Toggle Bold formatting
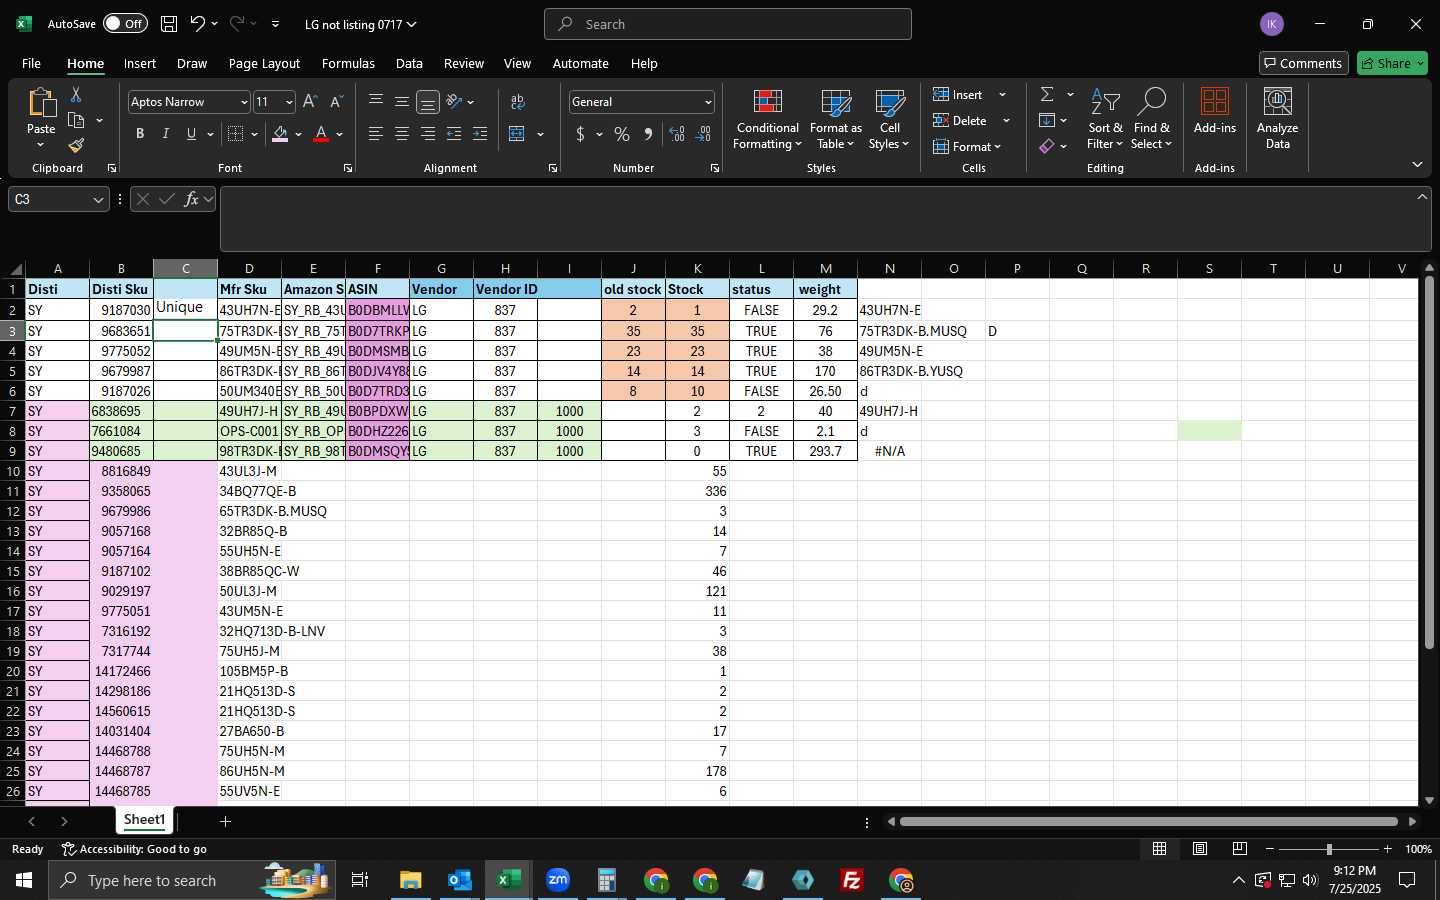This screenshot has height=900, width=1440. coord(140,134)
